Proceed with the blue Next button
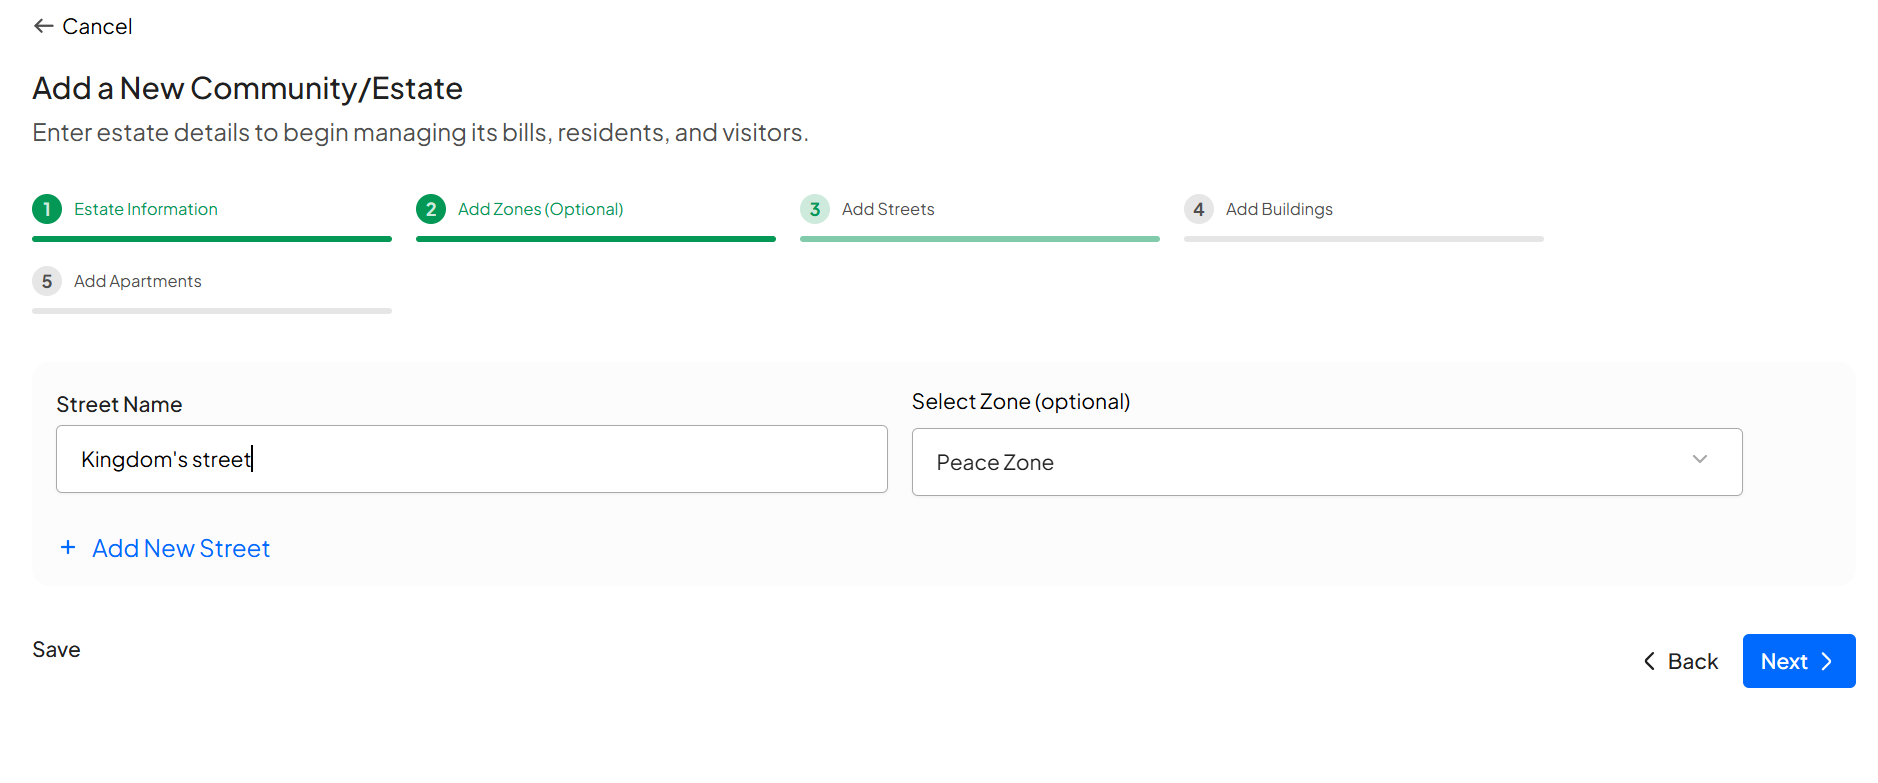The height and width of the screenshot is (783, 1878). pos(1799,661)
